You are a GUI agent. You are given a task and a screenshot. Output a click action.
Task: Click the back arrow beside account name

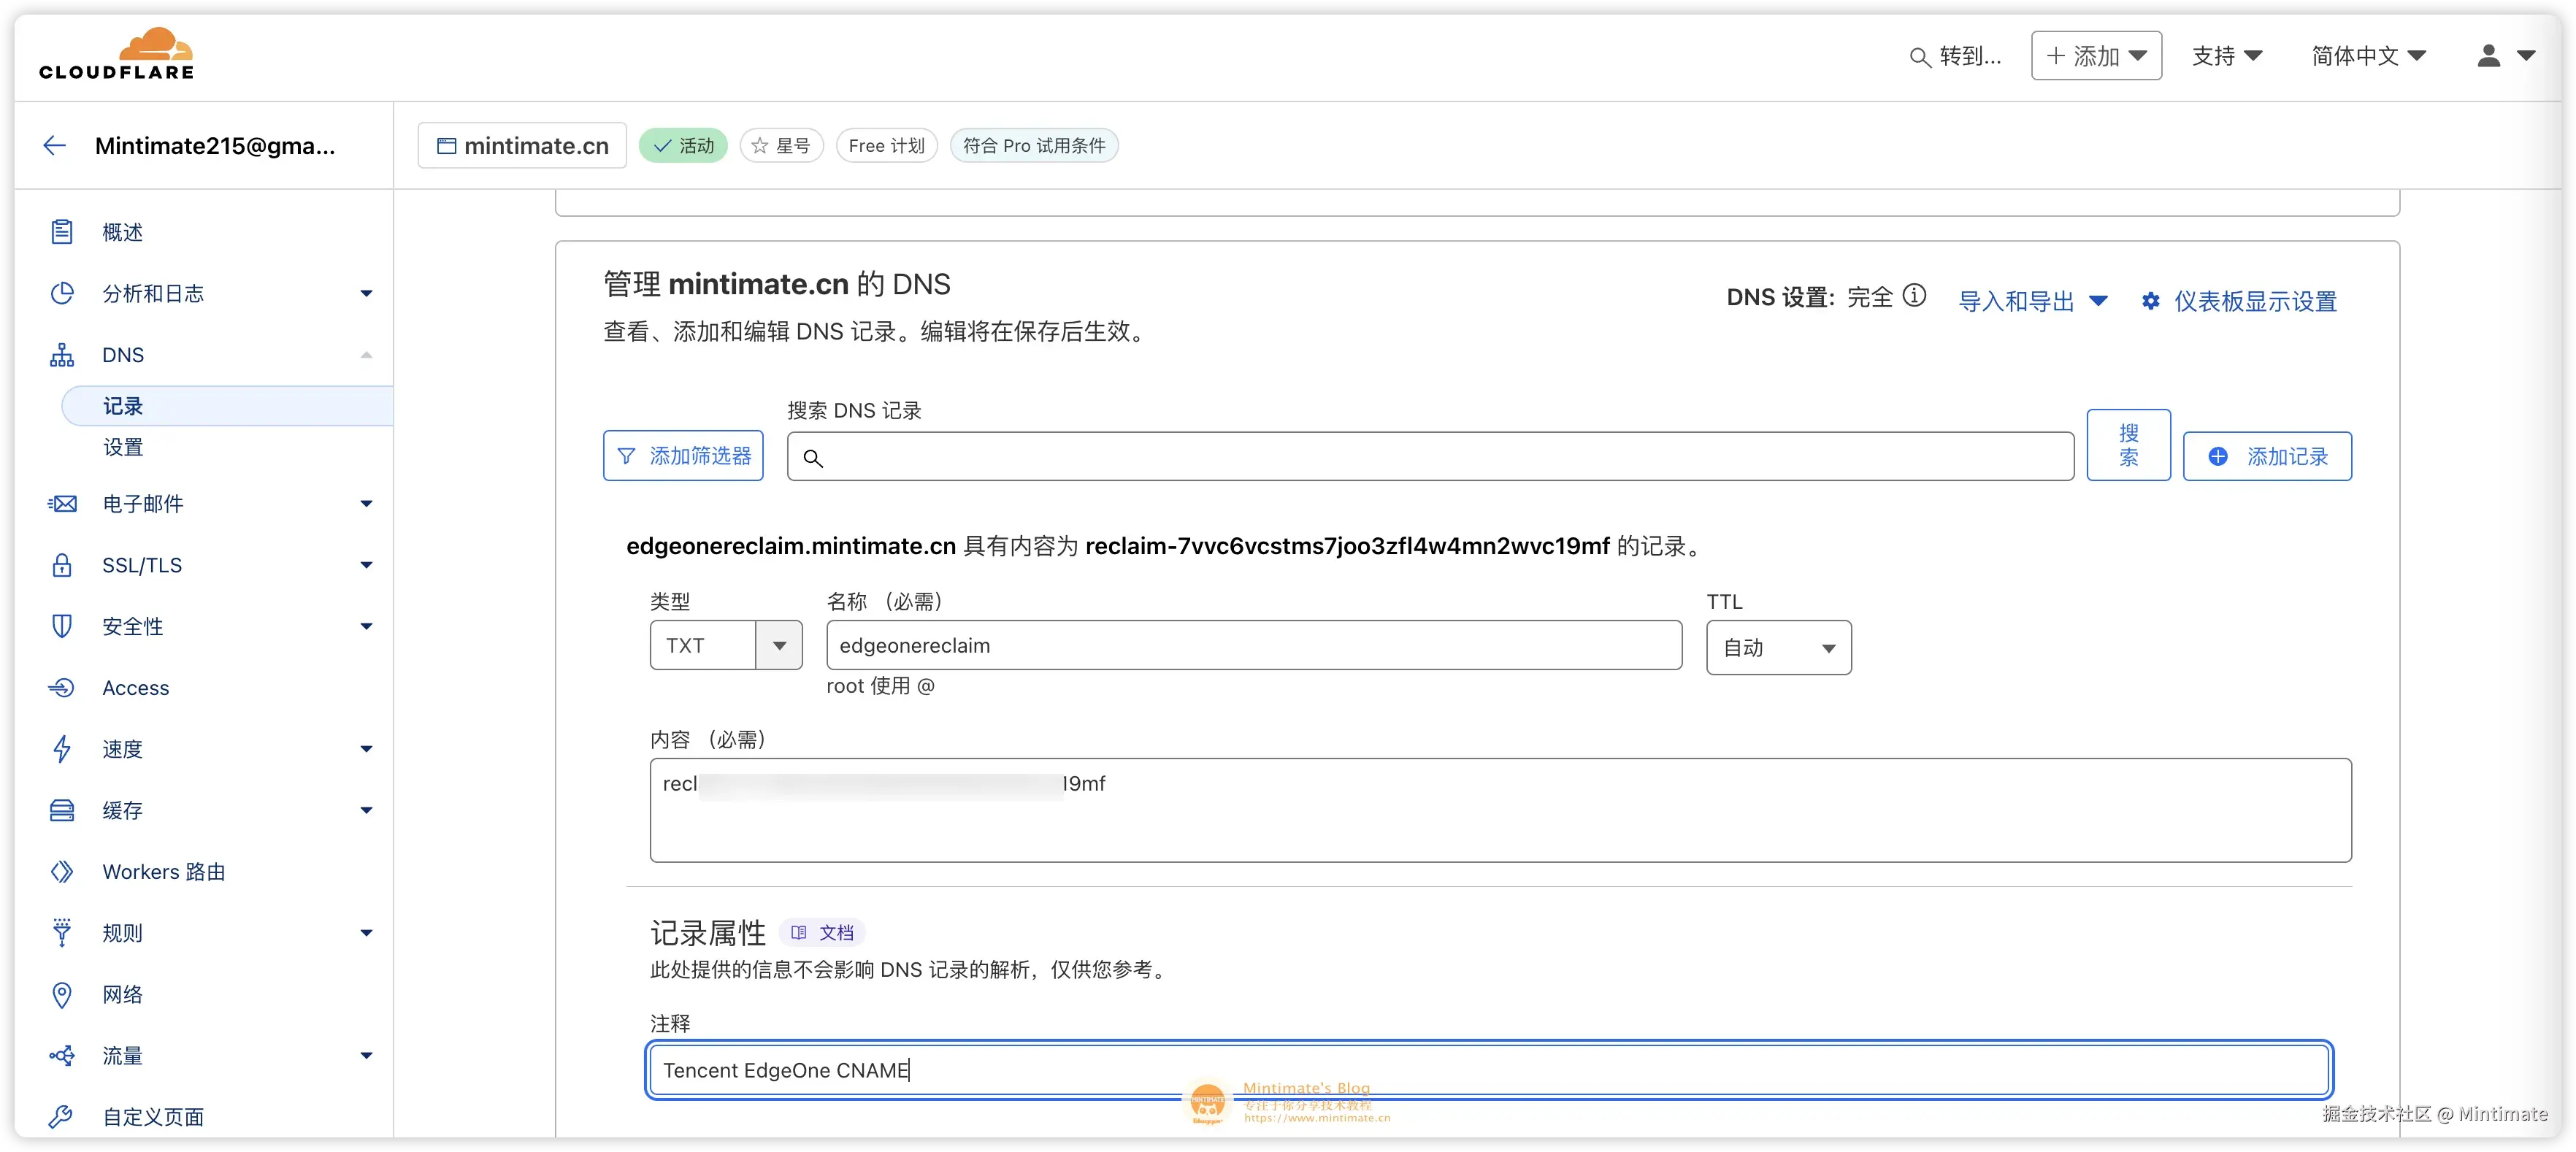[x=54, y=146]
